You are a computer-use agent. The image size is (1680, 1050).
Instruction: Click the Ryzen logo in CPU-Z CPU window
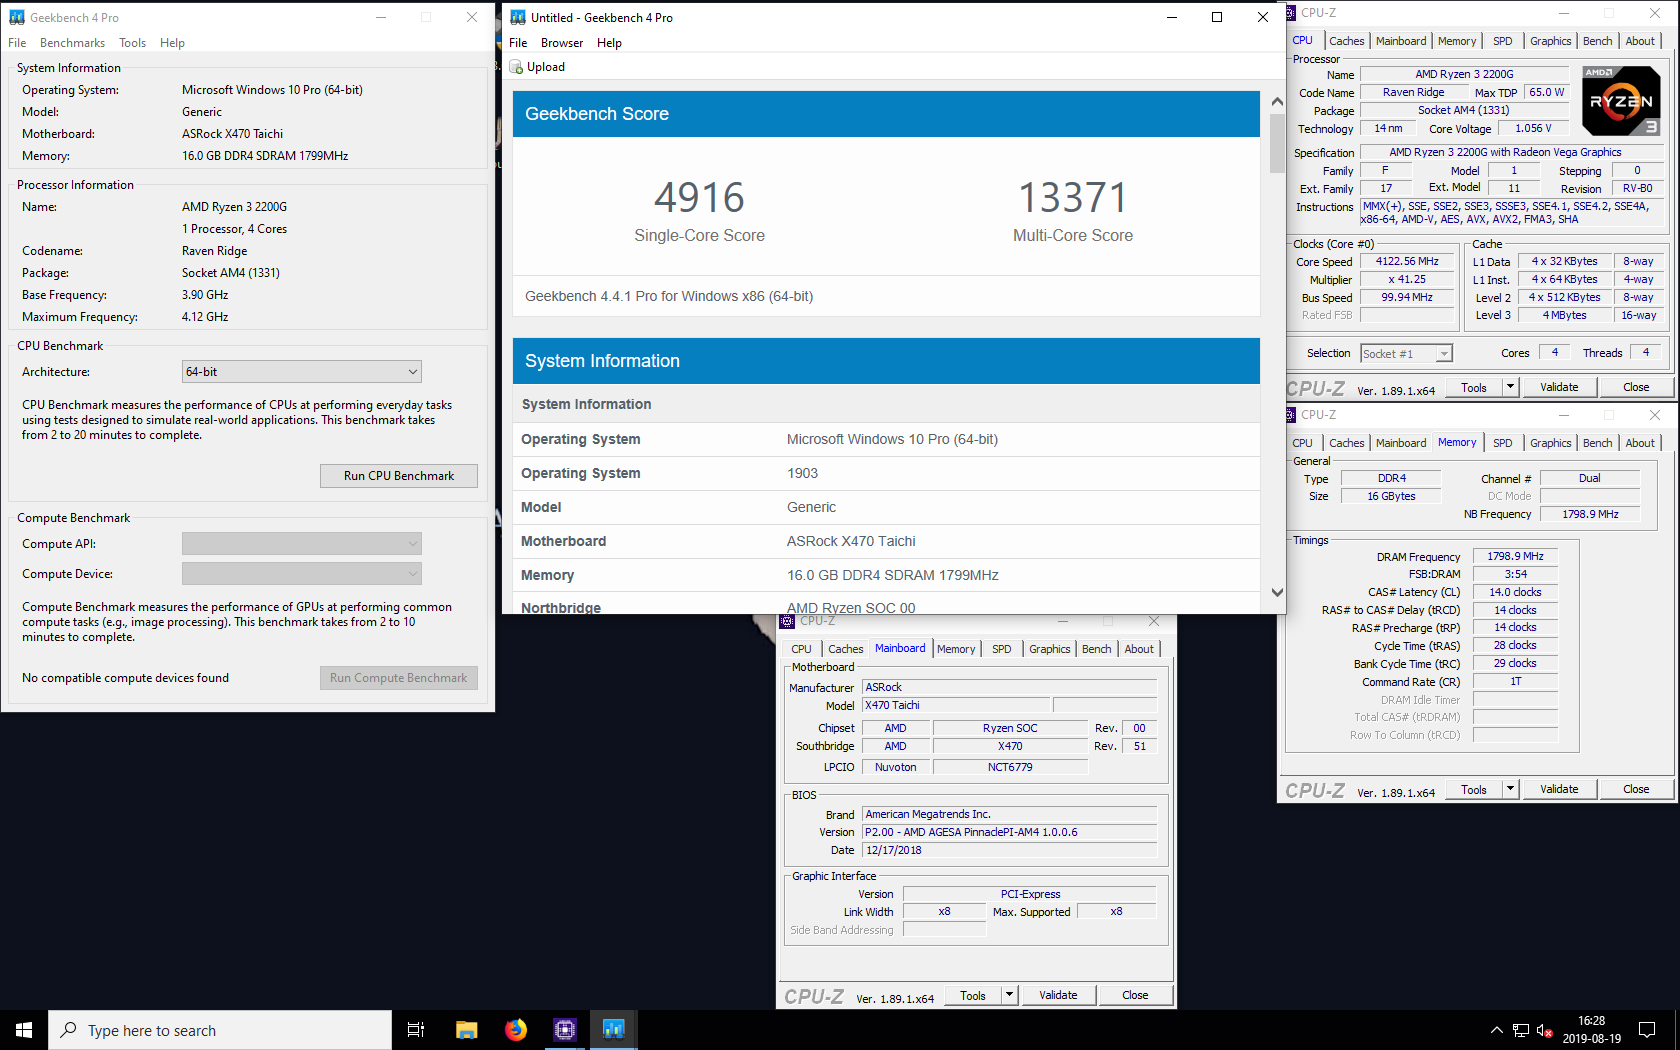(x=1621, y=100)
